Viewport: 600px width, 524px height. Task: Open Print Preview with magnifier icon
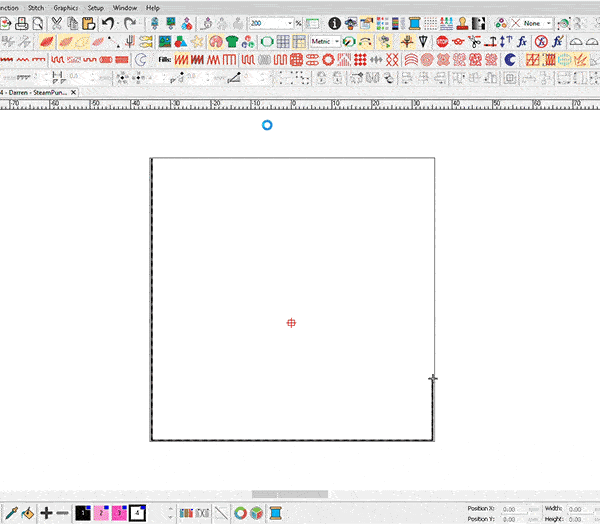(38, 24)
